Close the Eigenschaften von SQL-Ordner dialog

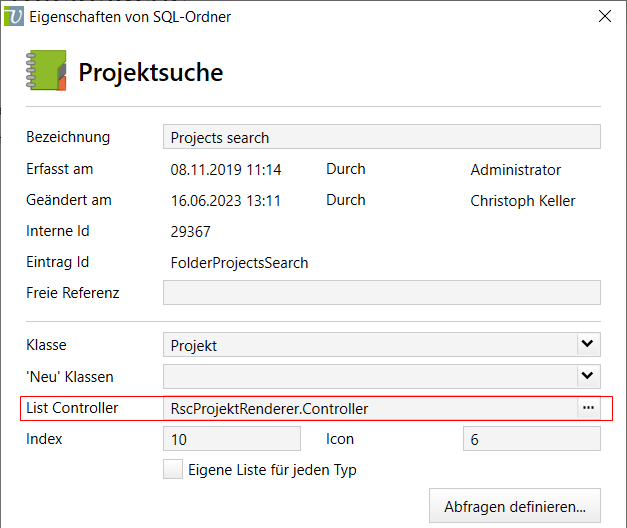(x=604, y=16)
